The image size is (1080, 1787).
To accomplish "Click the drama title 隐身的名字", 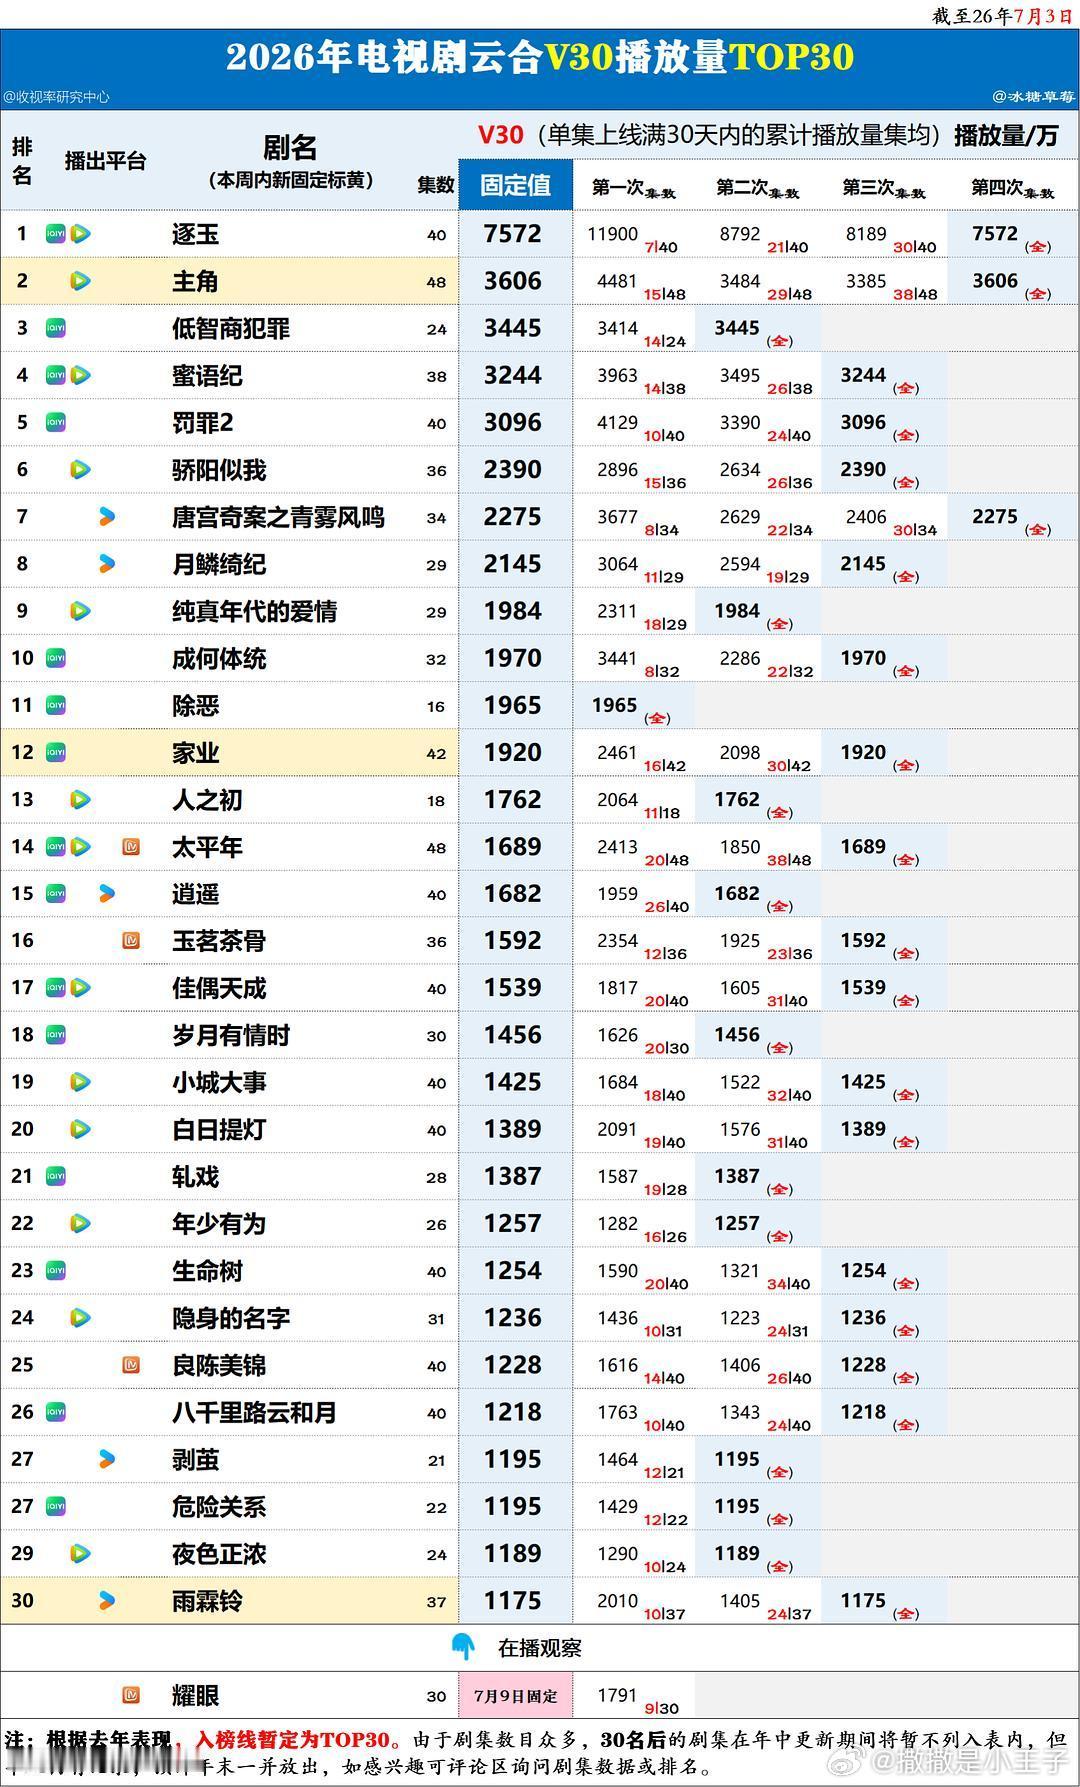I will pyautogui.click(x=231, y=1318).
